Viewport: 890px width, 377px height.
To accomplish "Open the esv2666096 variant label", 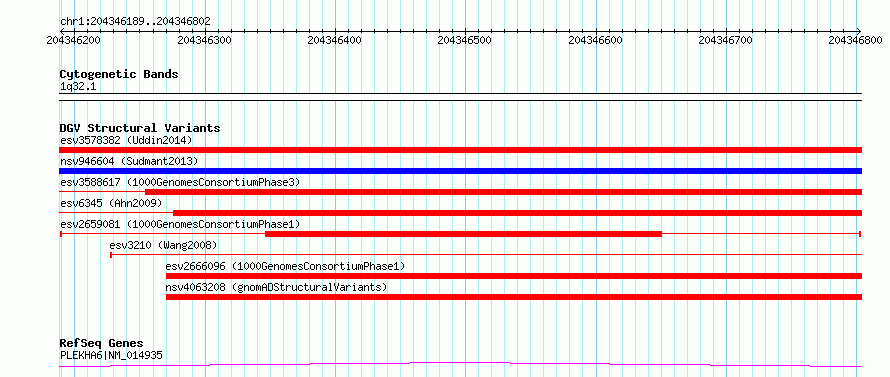I will [285, 266].
